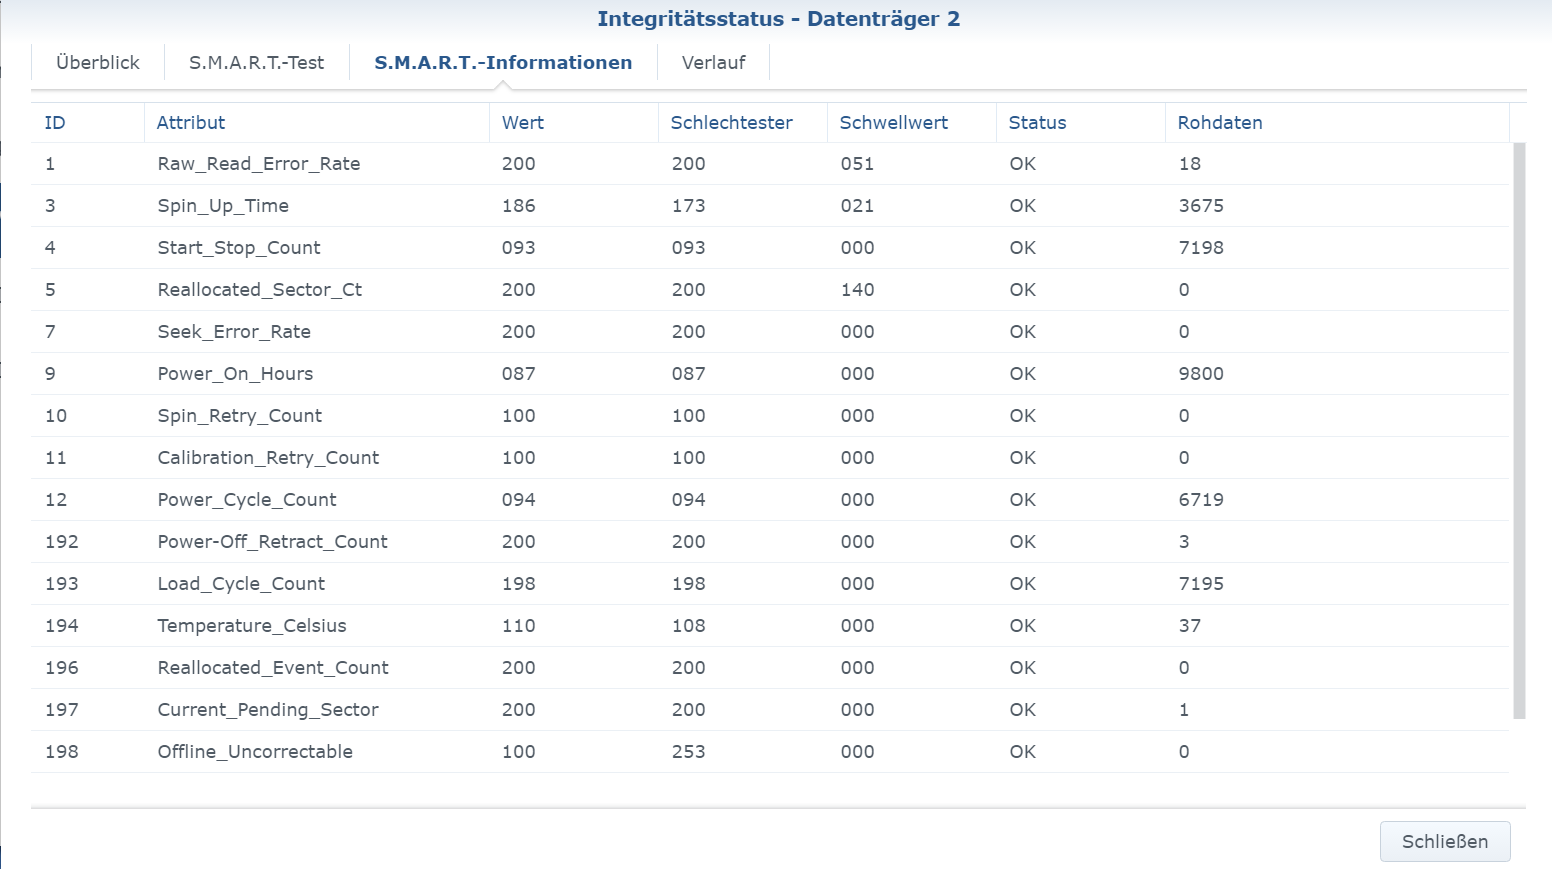Click threshold value 140

coord(857,290)
